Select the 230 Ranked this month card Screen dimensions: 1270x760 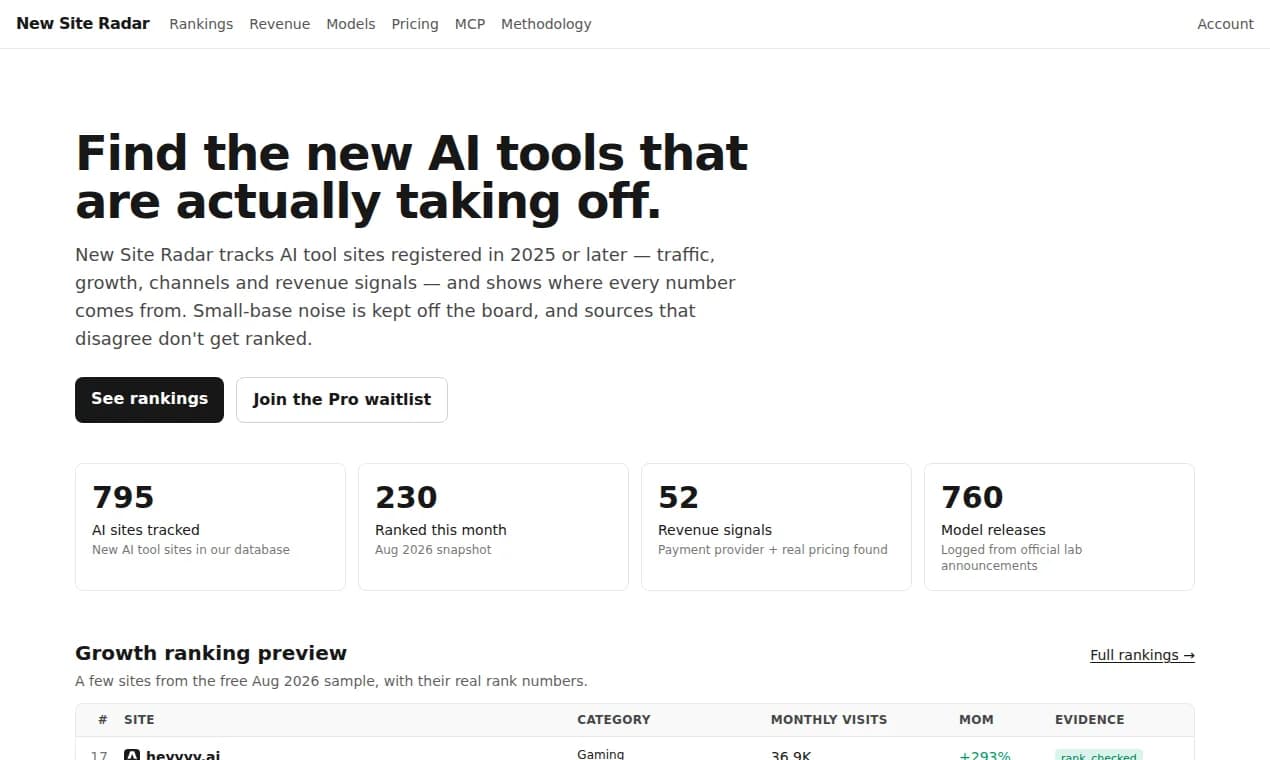(493, 526)
